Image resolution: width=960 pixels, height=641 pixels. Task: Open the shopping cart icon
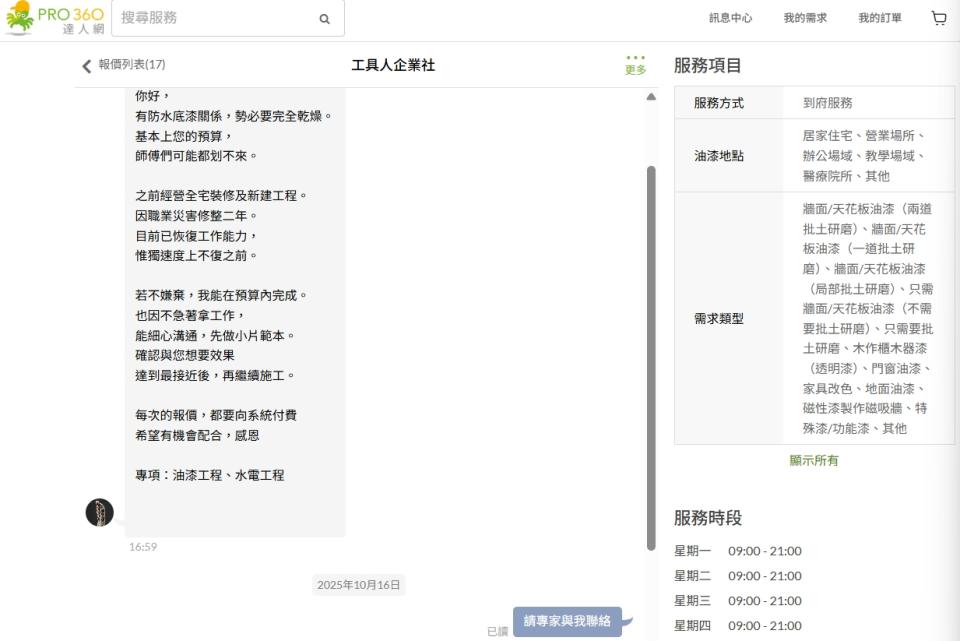pos(938,18)
